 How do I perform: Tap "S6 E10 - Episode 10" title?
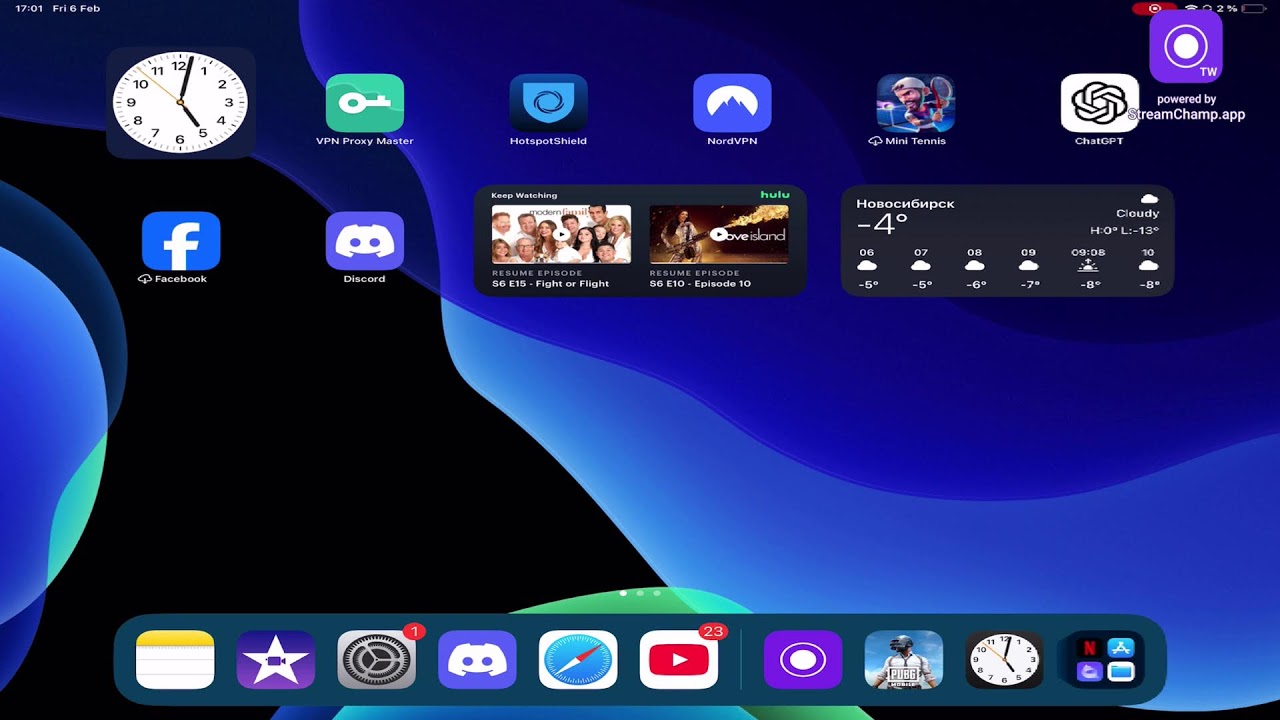click(x=700, y=284)
